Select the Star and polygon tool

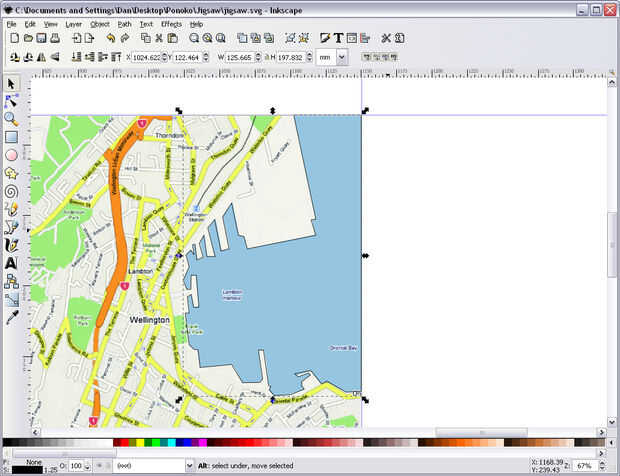point(11,173)
